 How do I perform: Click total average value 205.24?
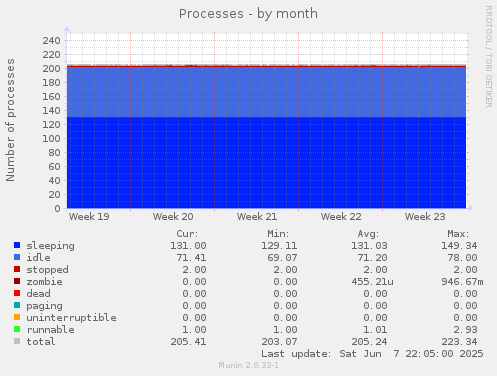[x=369, y=342]
